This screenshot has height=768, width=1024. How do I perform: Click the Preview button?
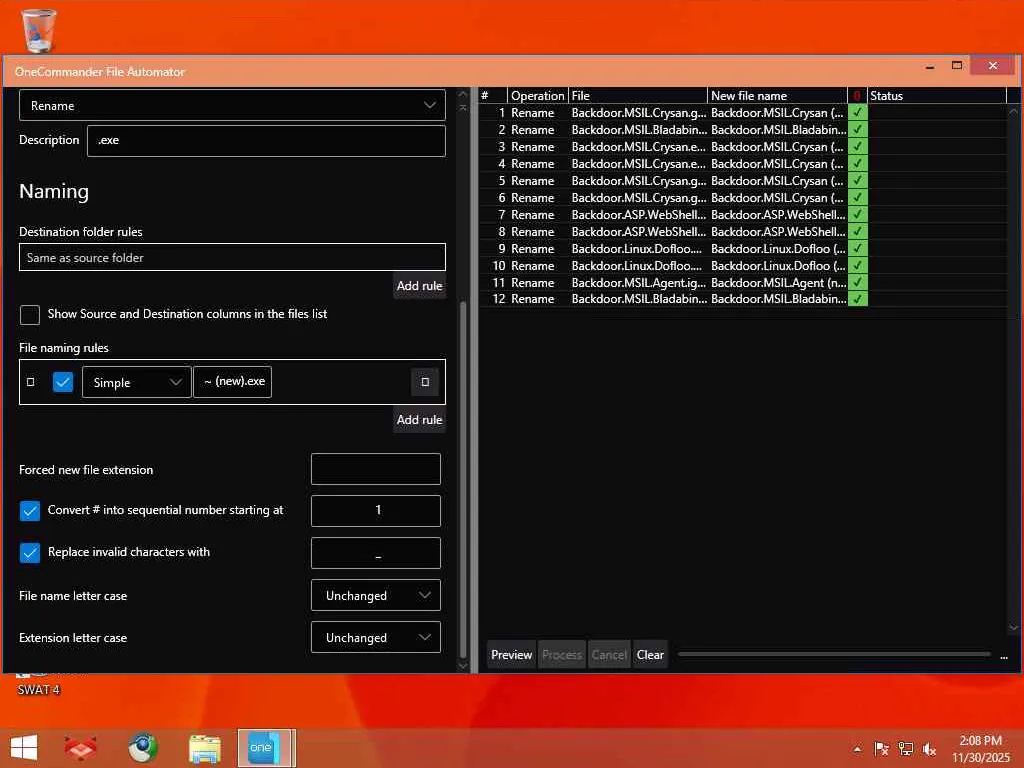point(511,654)
